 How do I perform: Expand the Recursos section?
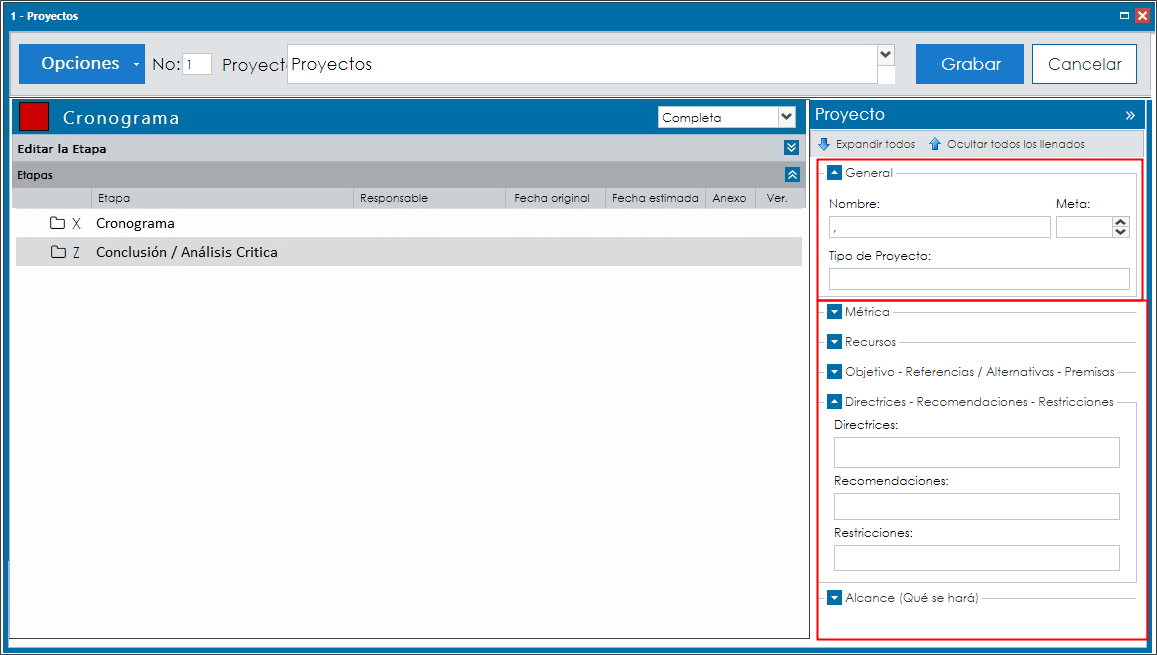(x=834, y=342)
